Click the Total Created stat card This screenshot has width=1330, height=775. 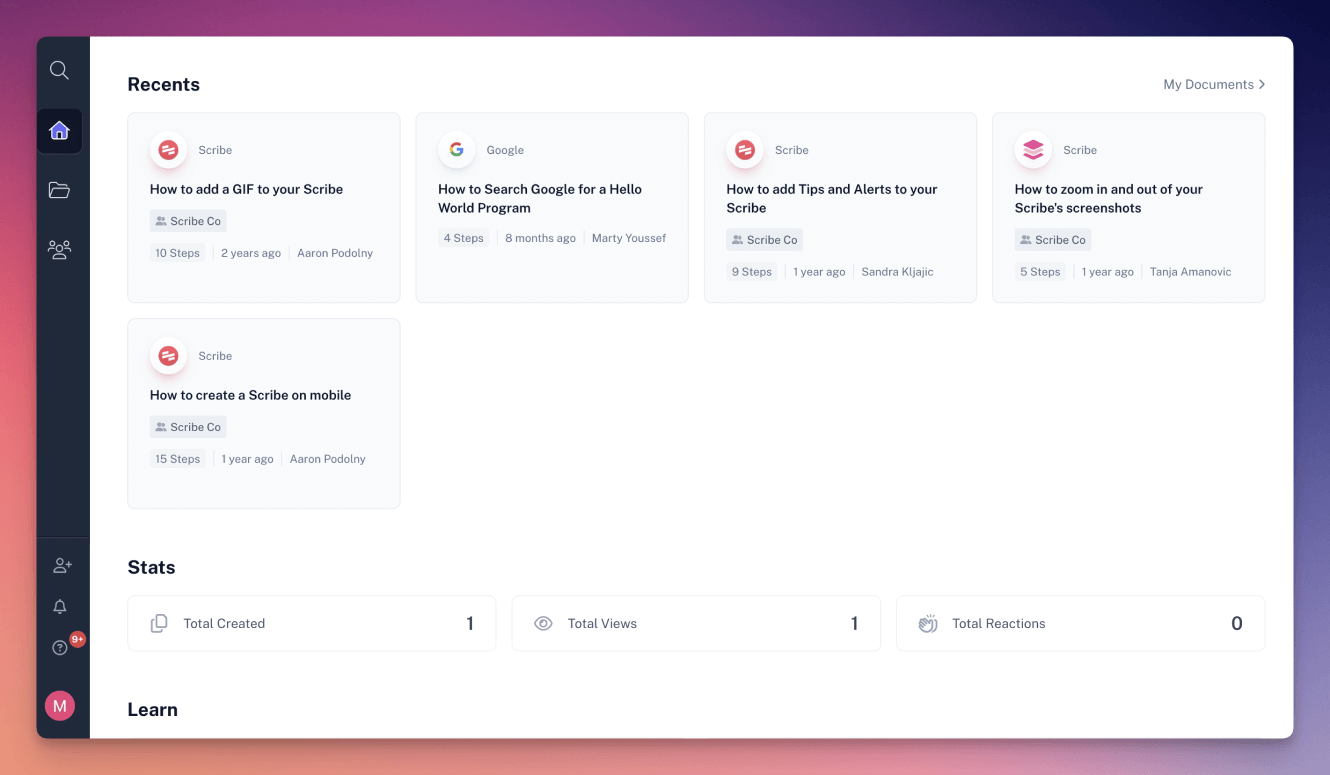[311, 623]
